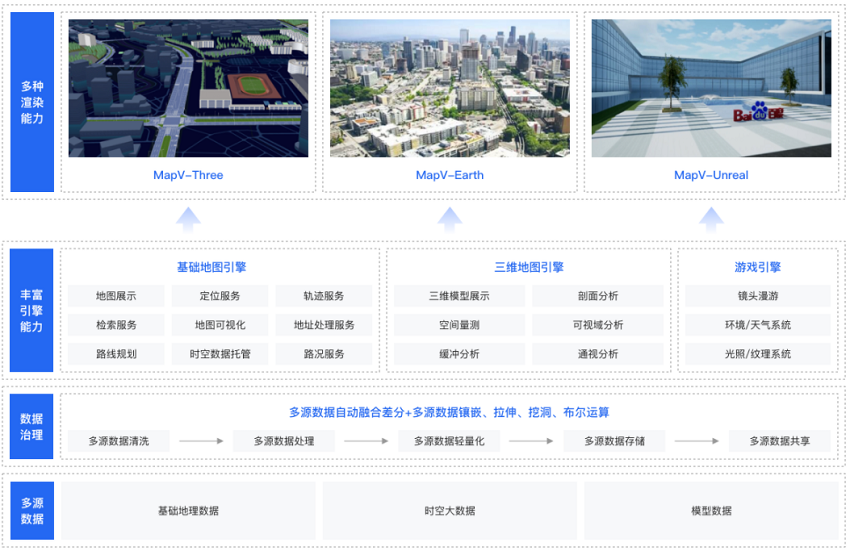The image size is (850, 551).
Task: Open the MapV-Unreal label link
Action: point(711,175)
